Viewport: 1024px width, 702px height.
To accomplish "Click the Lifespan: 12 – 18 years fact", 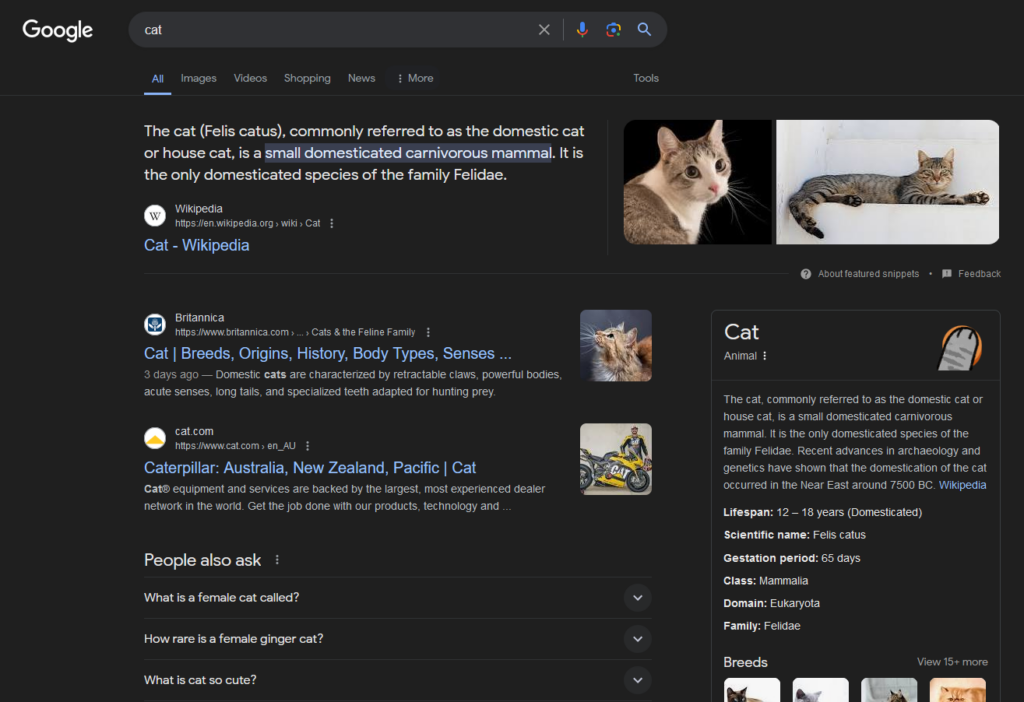I will click(822, 513).
